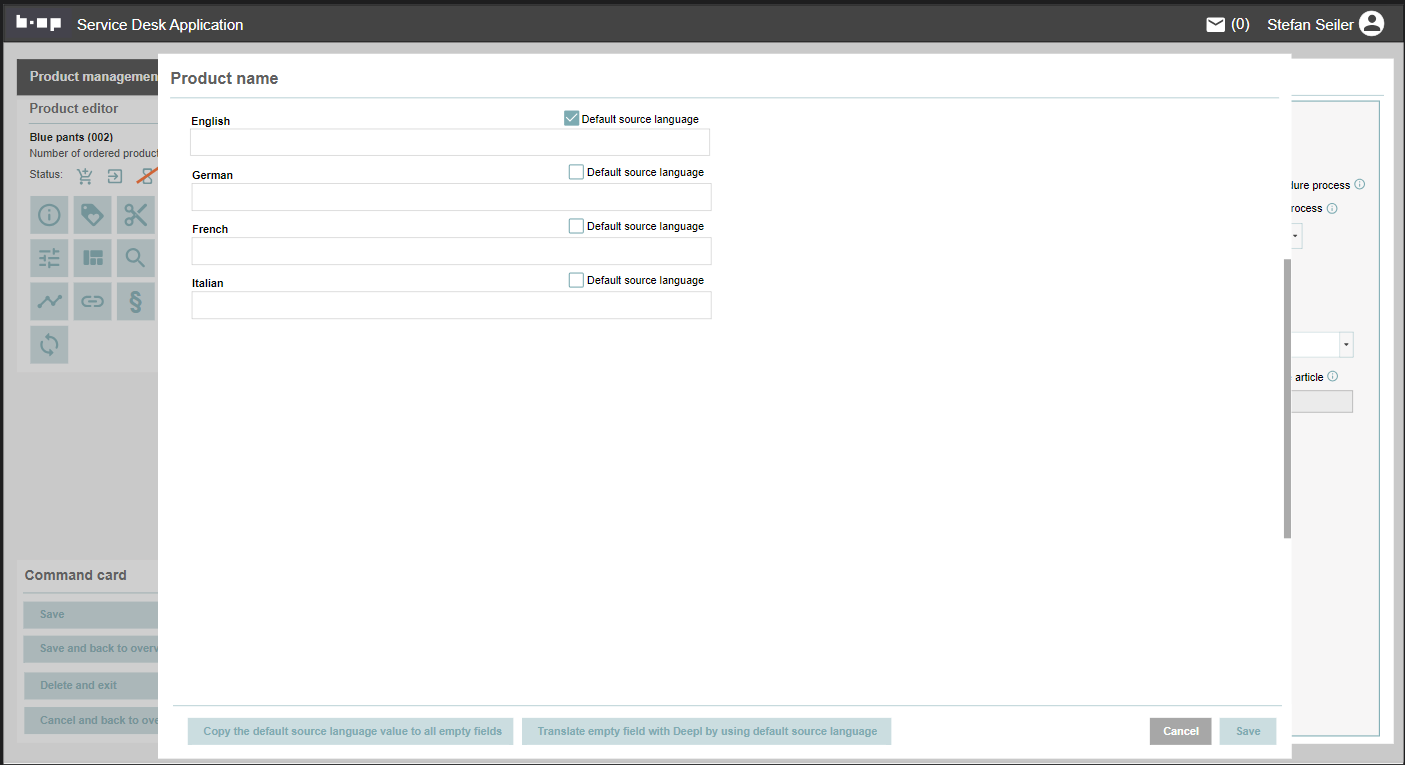
Task: Click Cancel in the Product name dialog
Action: click(1180, 731)
